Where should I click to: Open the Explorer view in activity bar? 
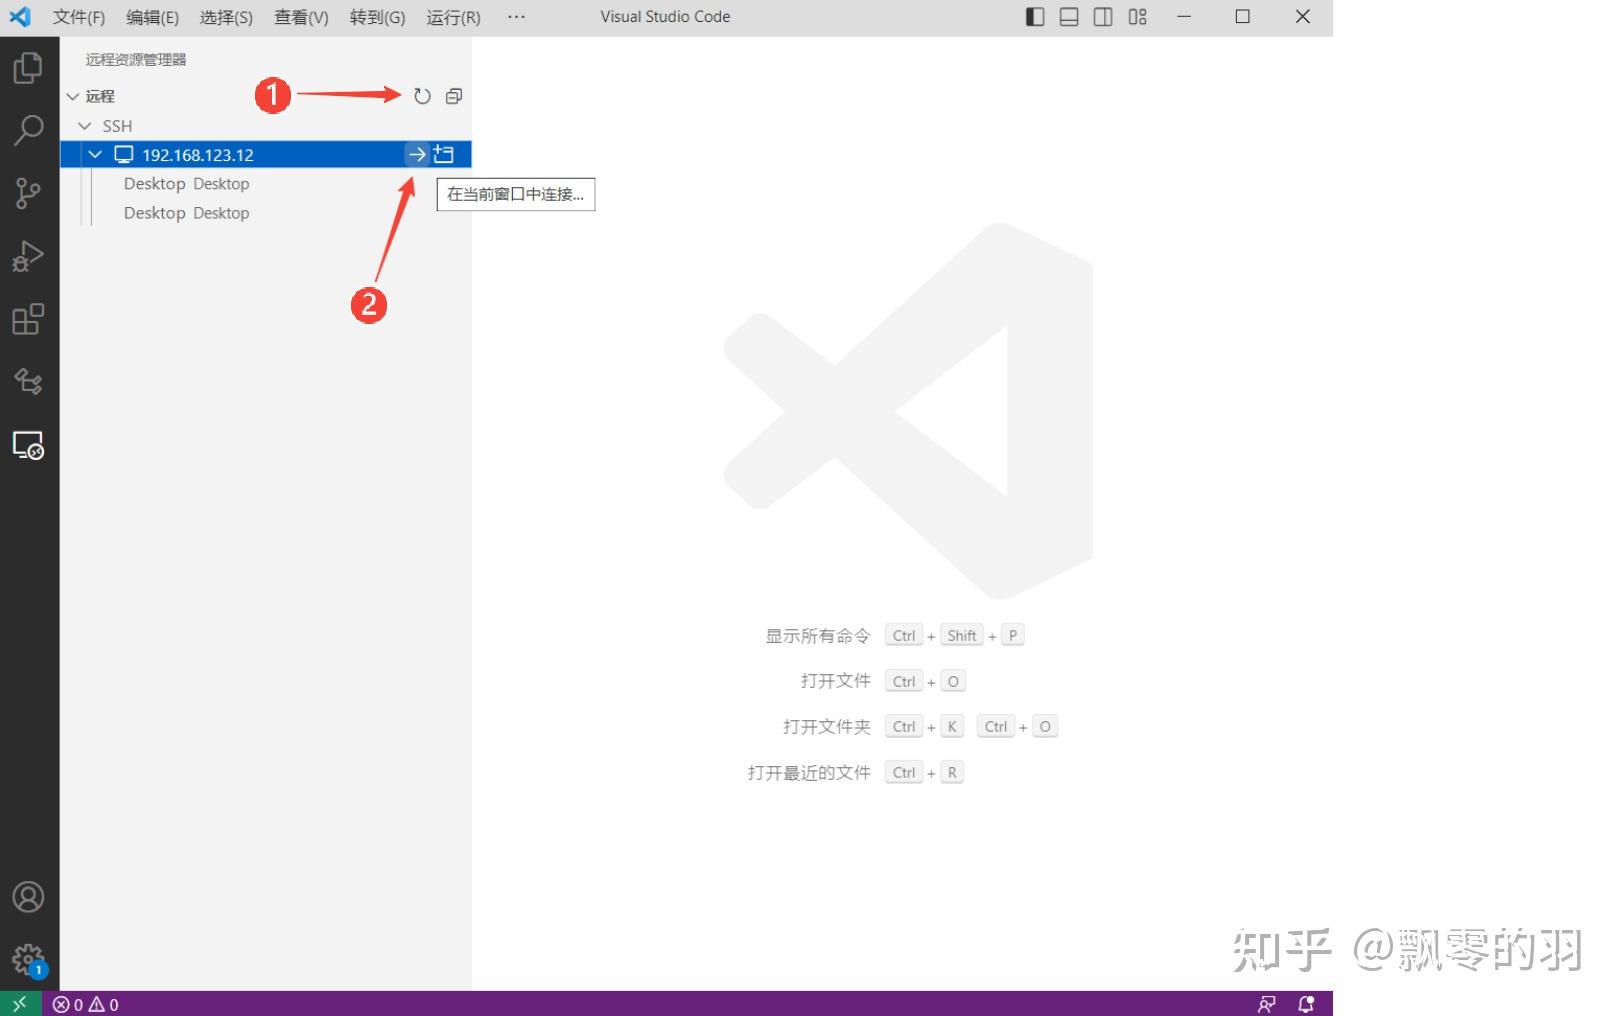(28, 68)
